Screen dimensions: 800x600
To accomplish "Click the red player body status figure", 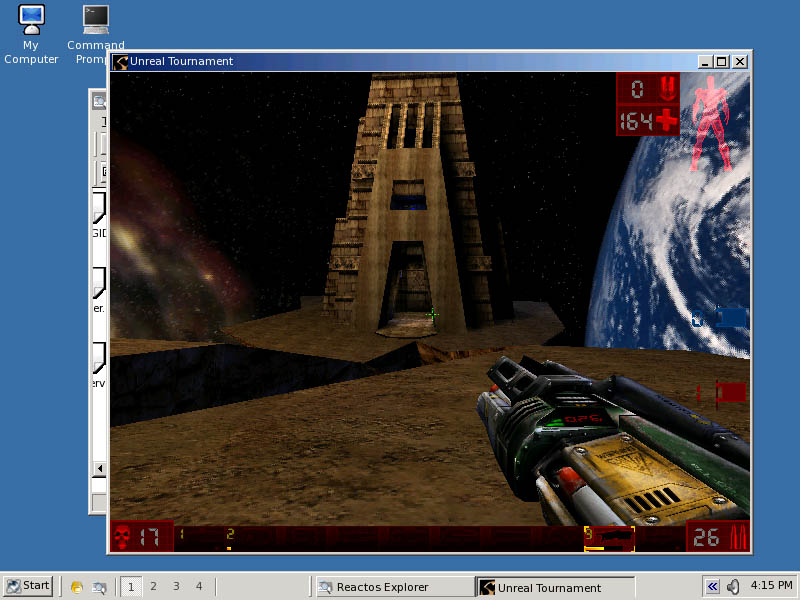I will 710,123.
